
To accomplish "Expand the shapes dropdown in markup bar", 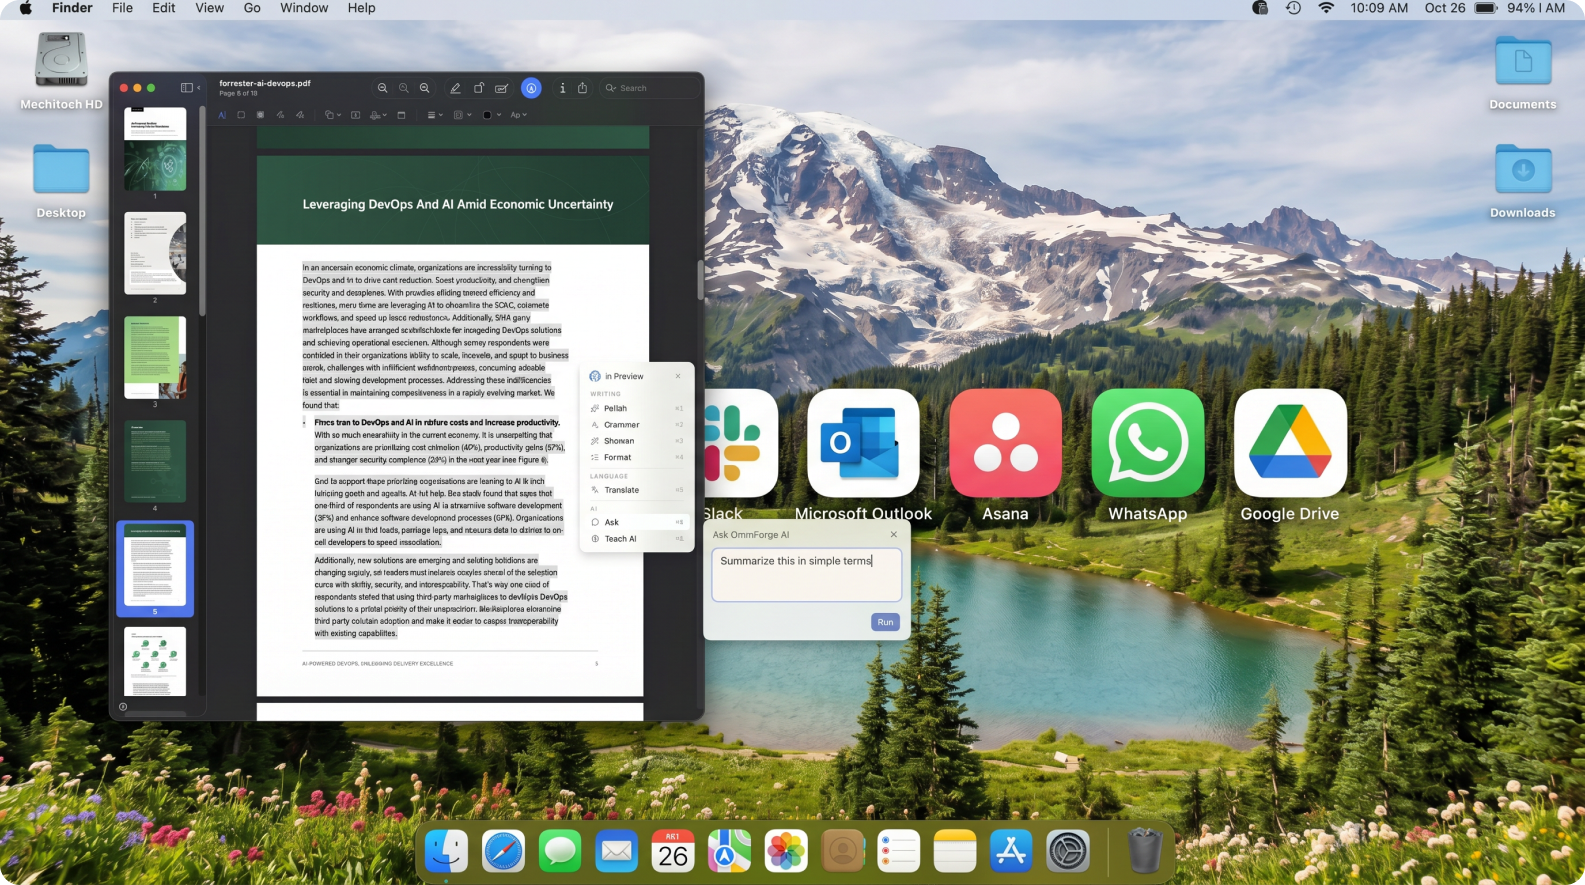I will pos(333,115).
